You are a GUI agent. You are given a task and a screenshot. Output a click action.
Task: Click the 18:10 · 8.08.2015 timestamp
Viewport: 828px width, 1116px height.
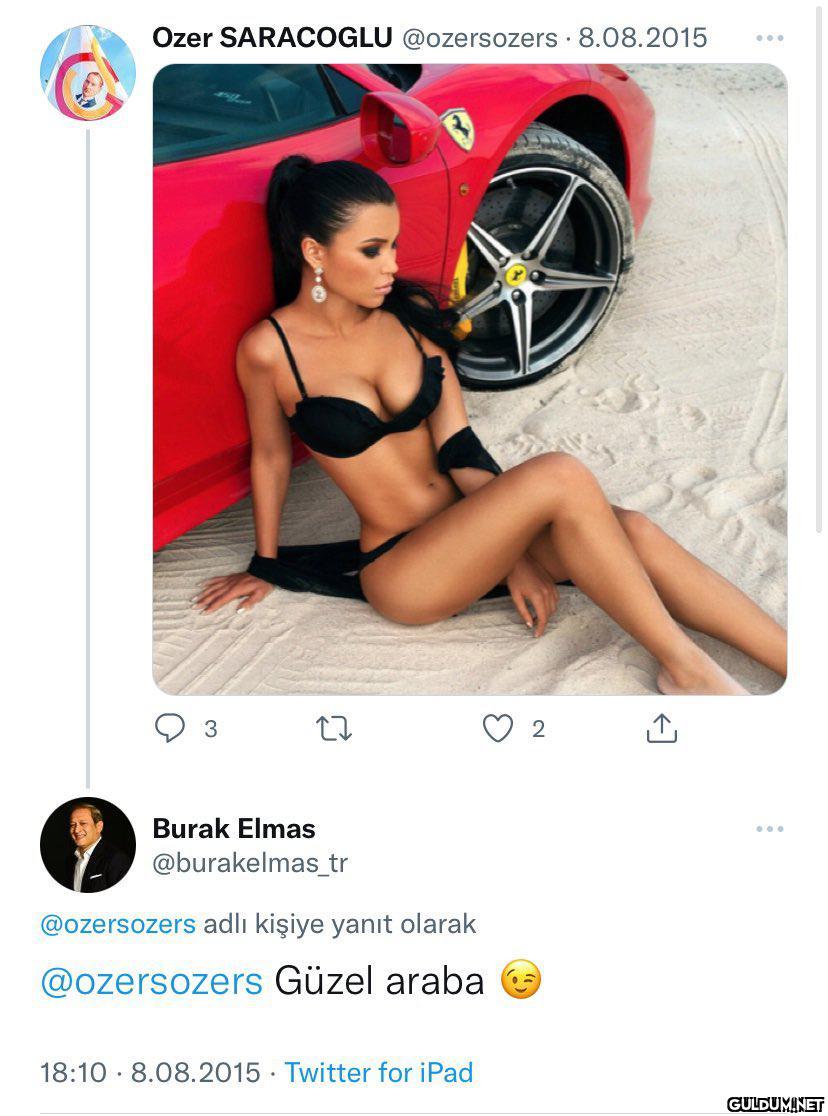pyautogui.click(x=150, y=1072)
